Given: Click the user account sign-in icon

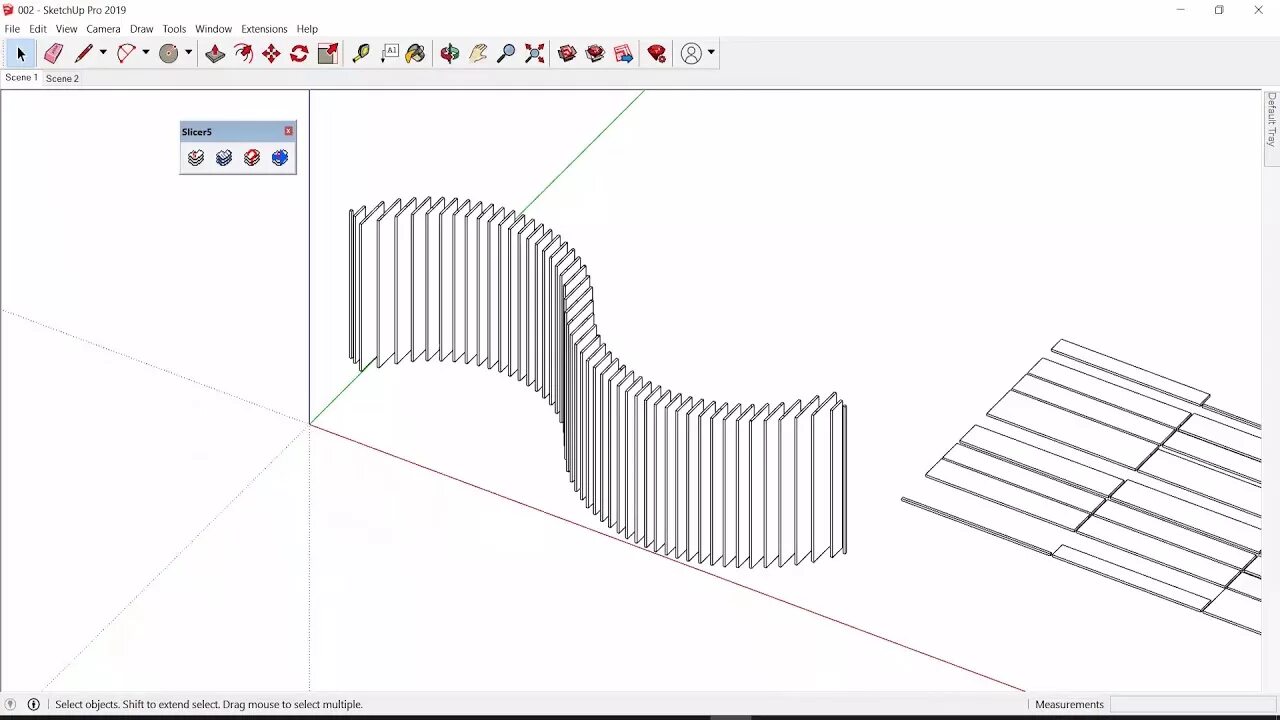Looking at the screenshot, I should click(x=691, y=54).
